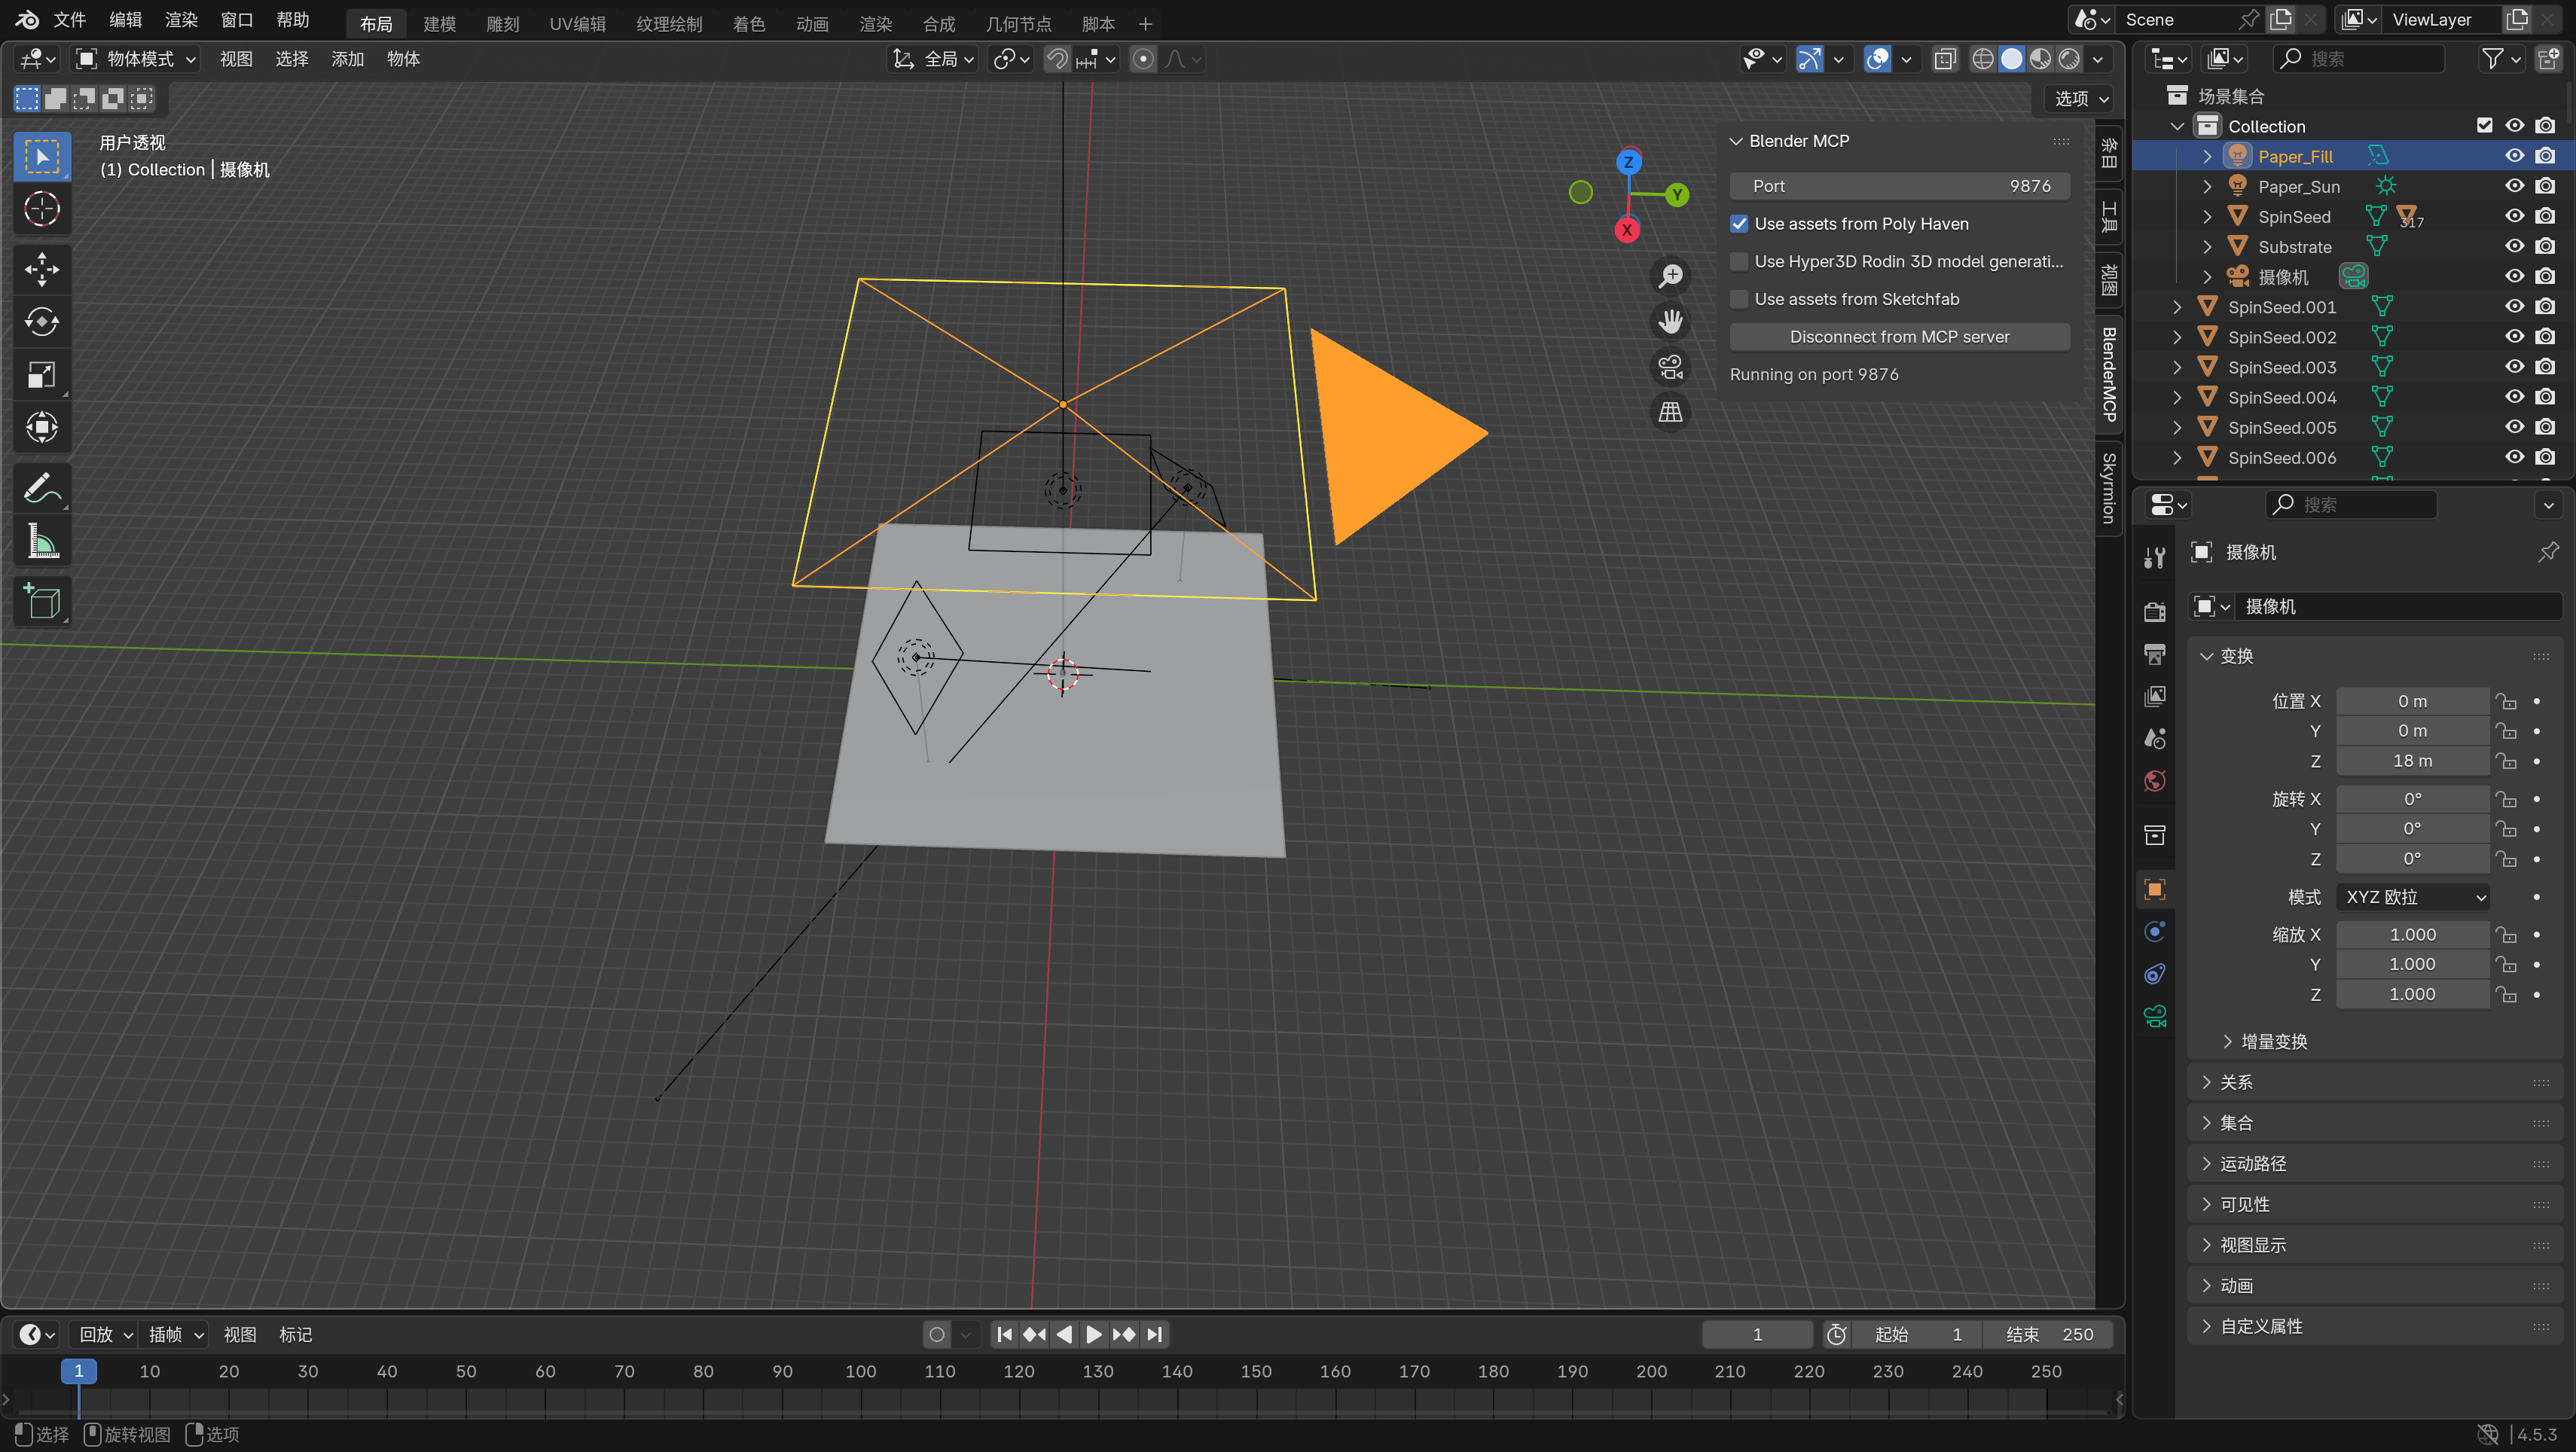Click Disconnect from MCP server
The width and height of the screenshot is (2576, 1452).
[1898, 336]
